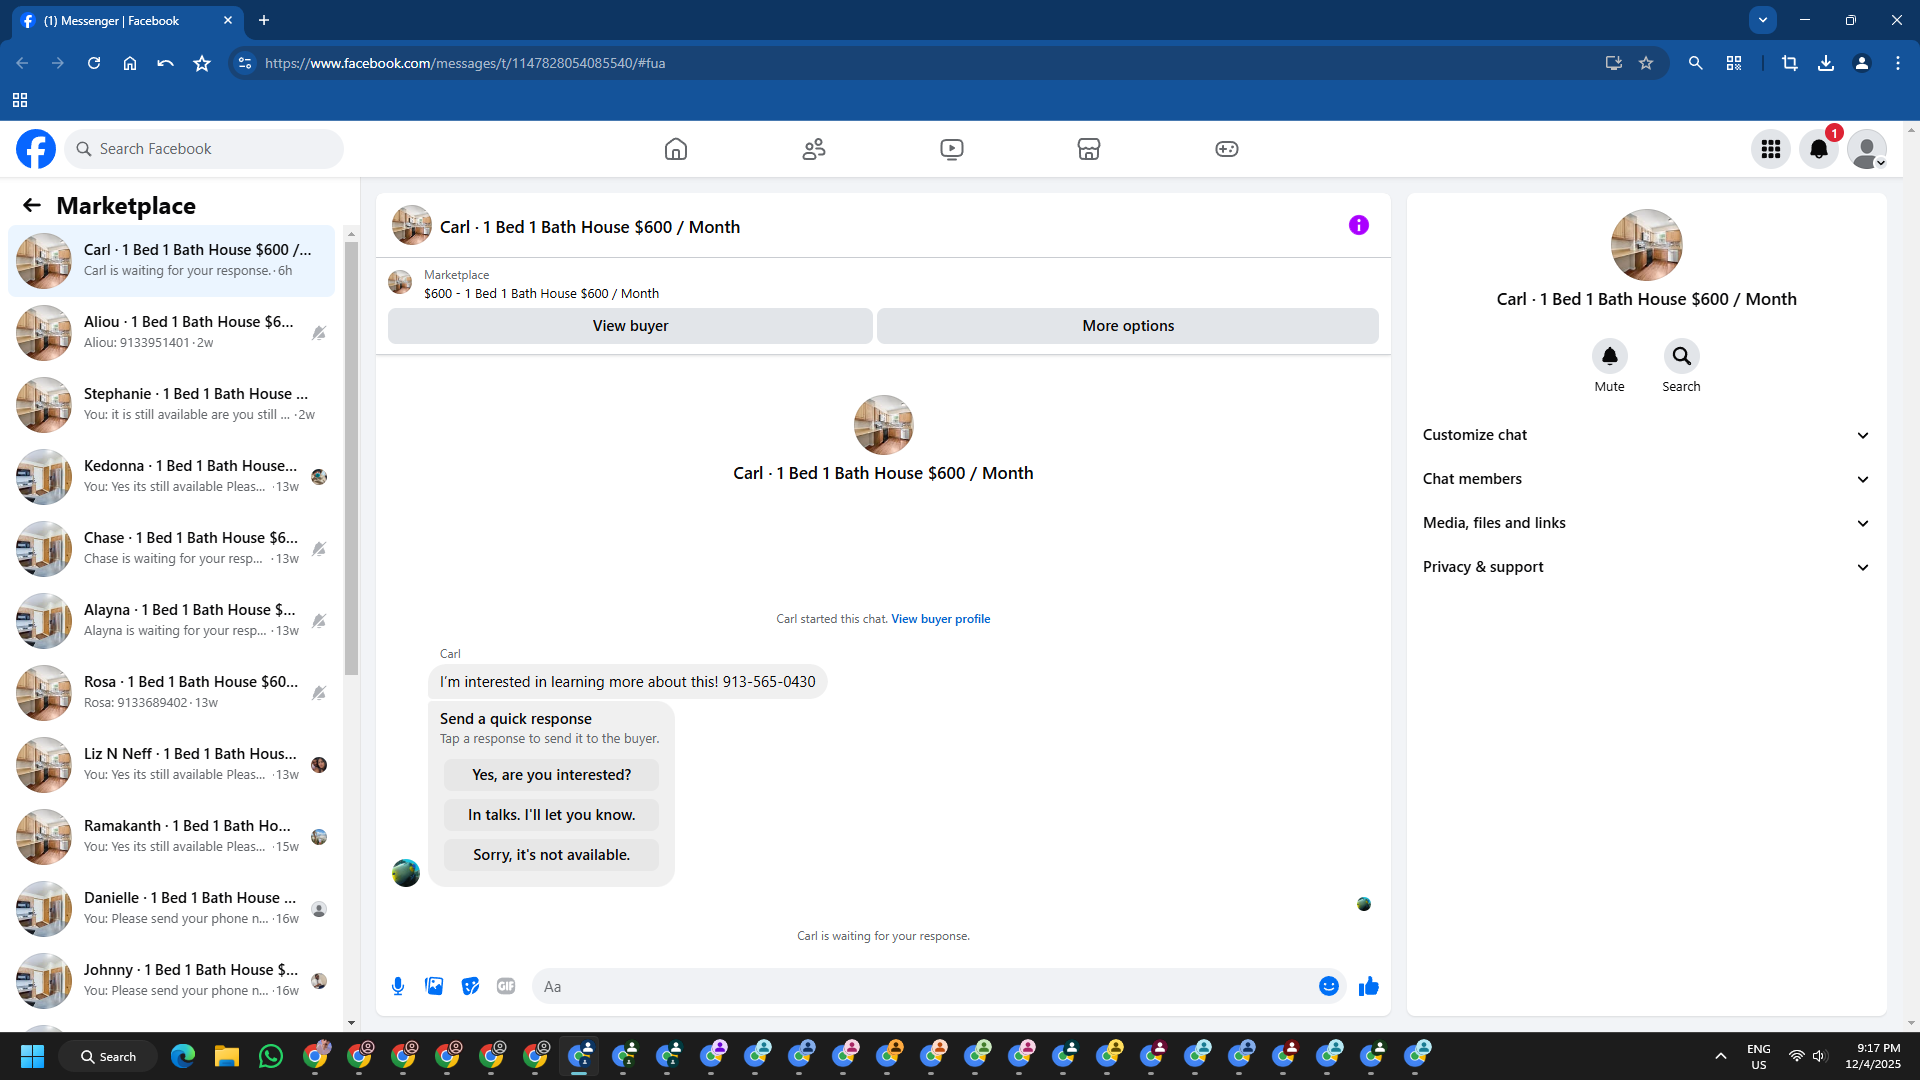Viewport: 1920px width, 1080px height.
Task: Open the Facebook Home tab
Action: (676, 149)
